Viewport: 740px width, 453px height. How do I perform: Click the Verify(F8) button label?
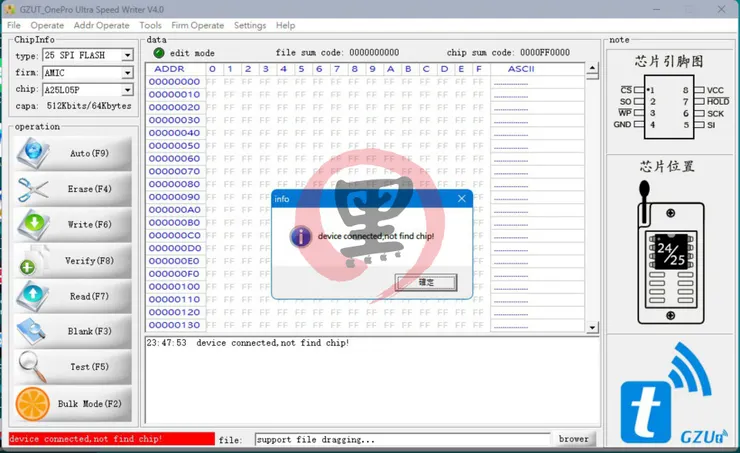click(x=90, y=260)
